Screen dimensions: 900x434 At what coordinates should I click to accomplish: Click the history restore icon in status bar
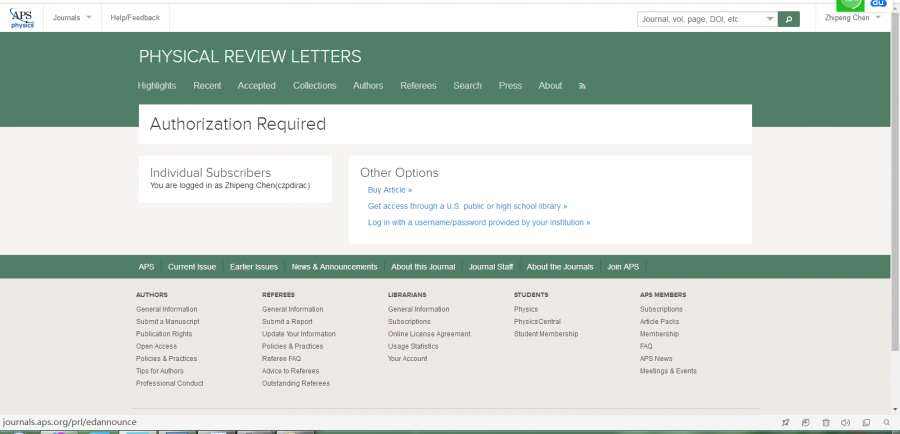click(806, 423)
